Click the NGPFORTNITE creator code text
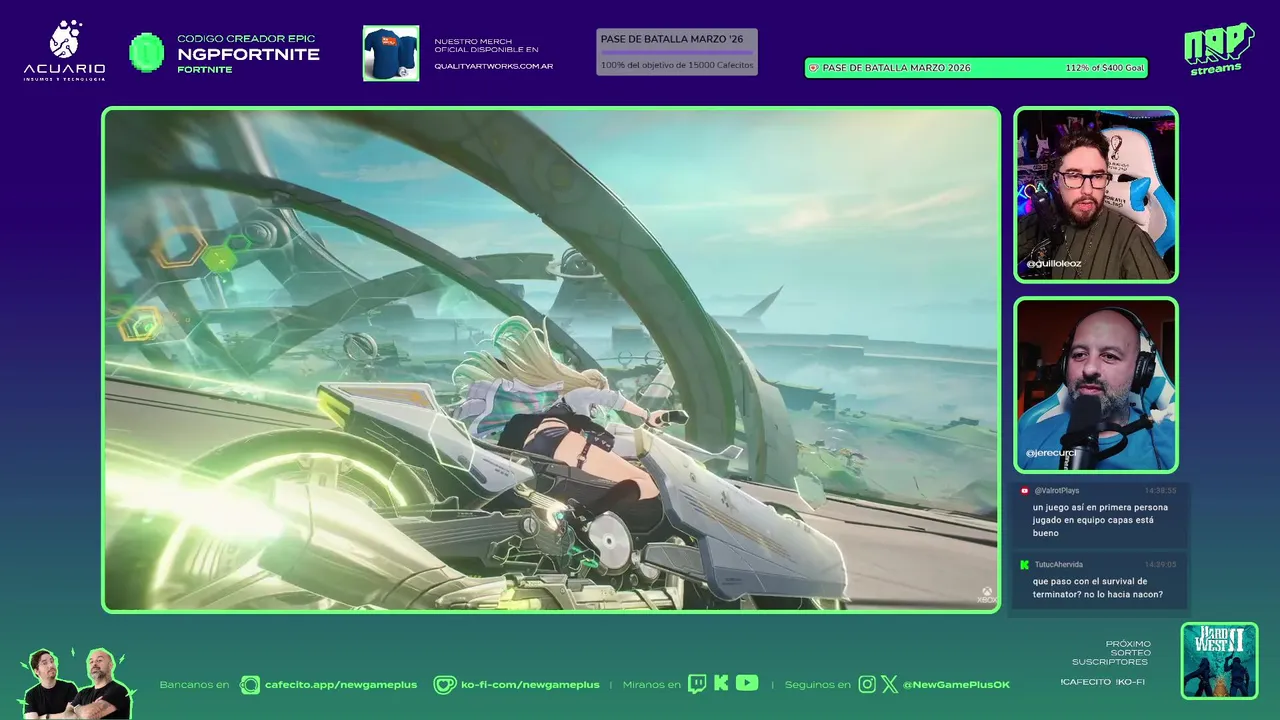1280x720 pixels. [x=248, y=54]
